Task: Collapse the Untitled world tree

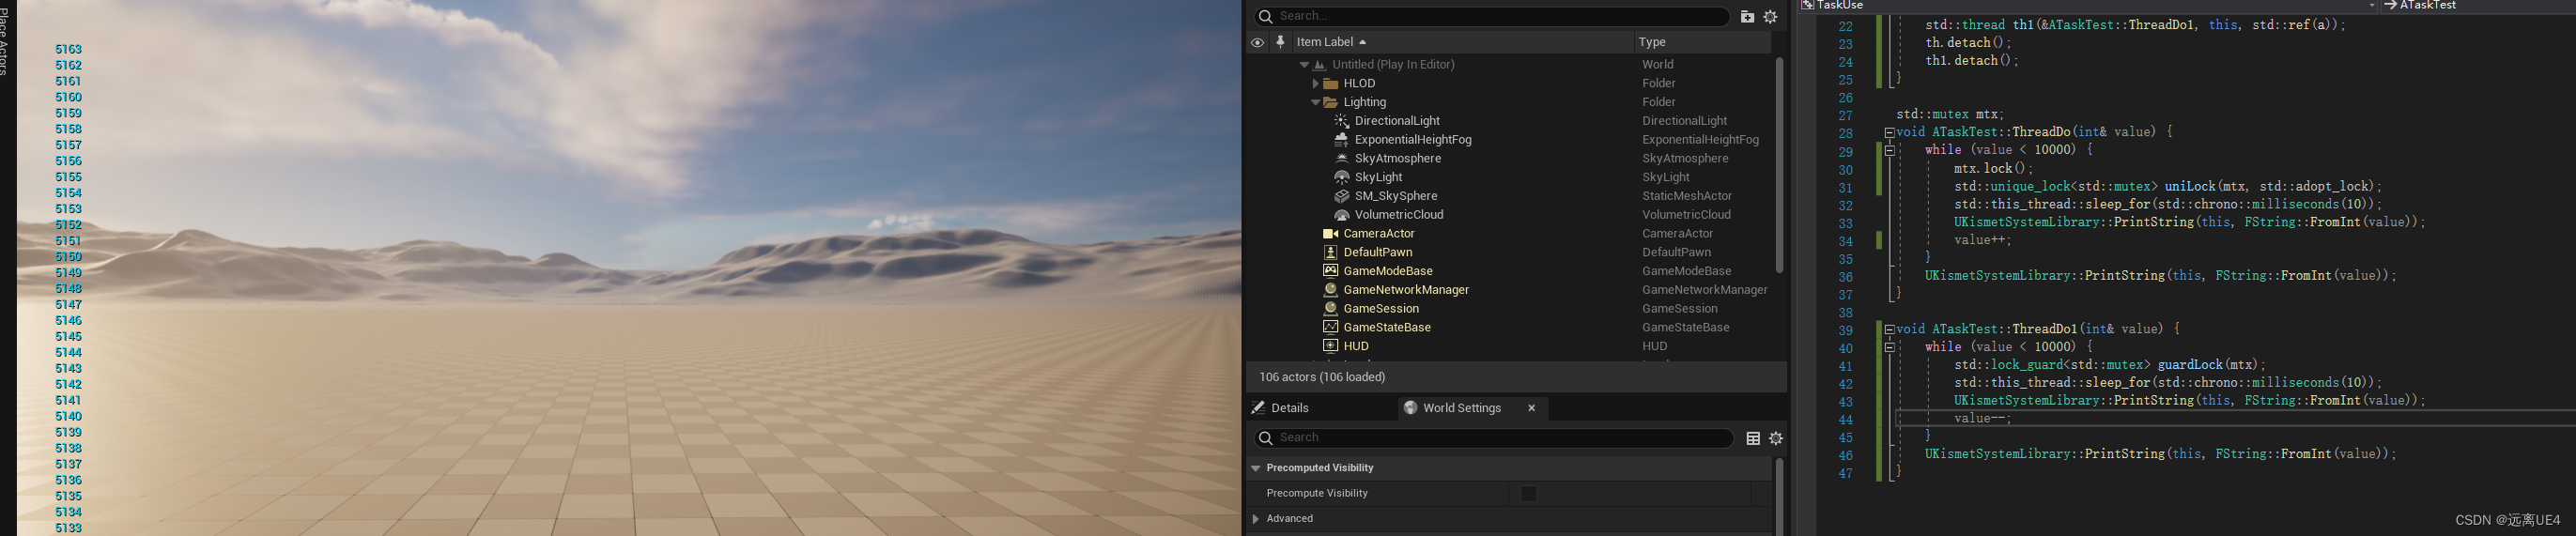Action: 1304,65
